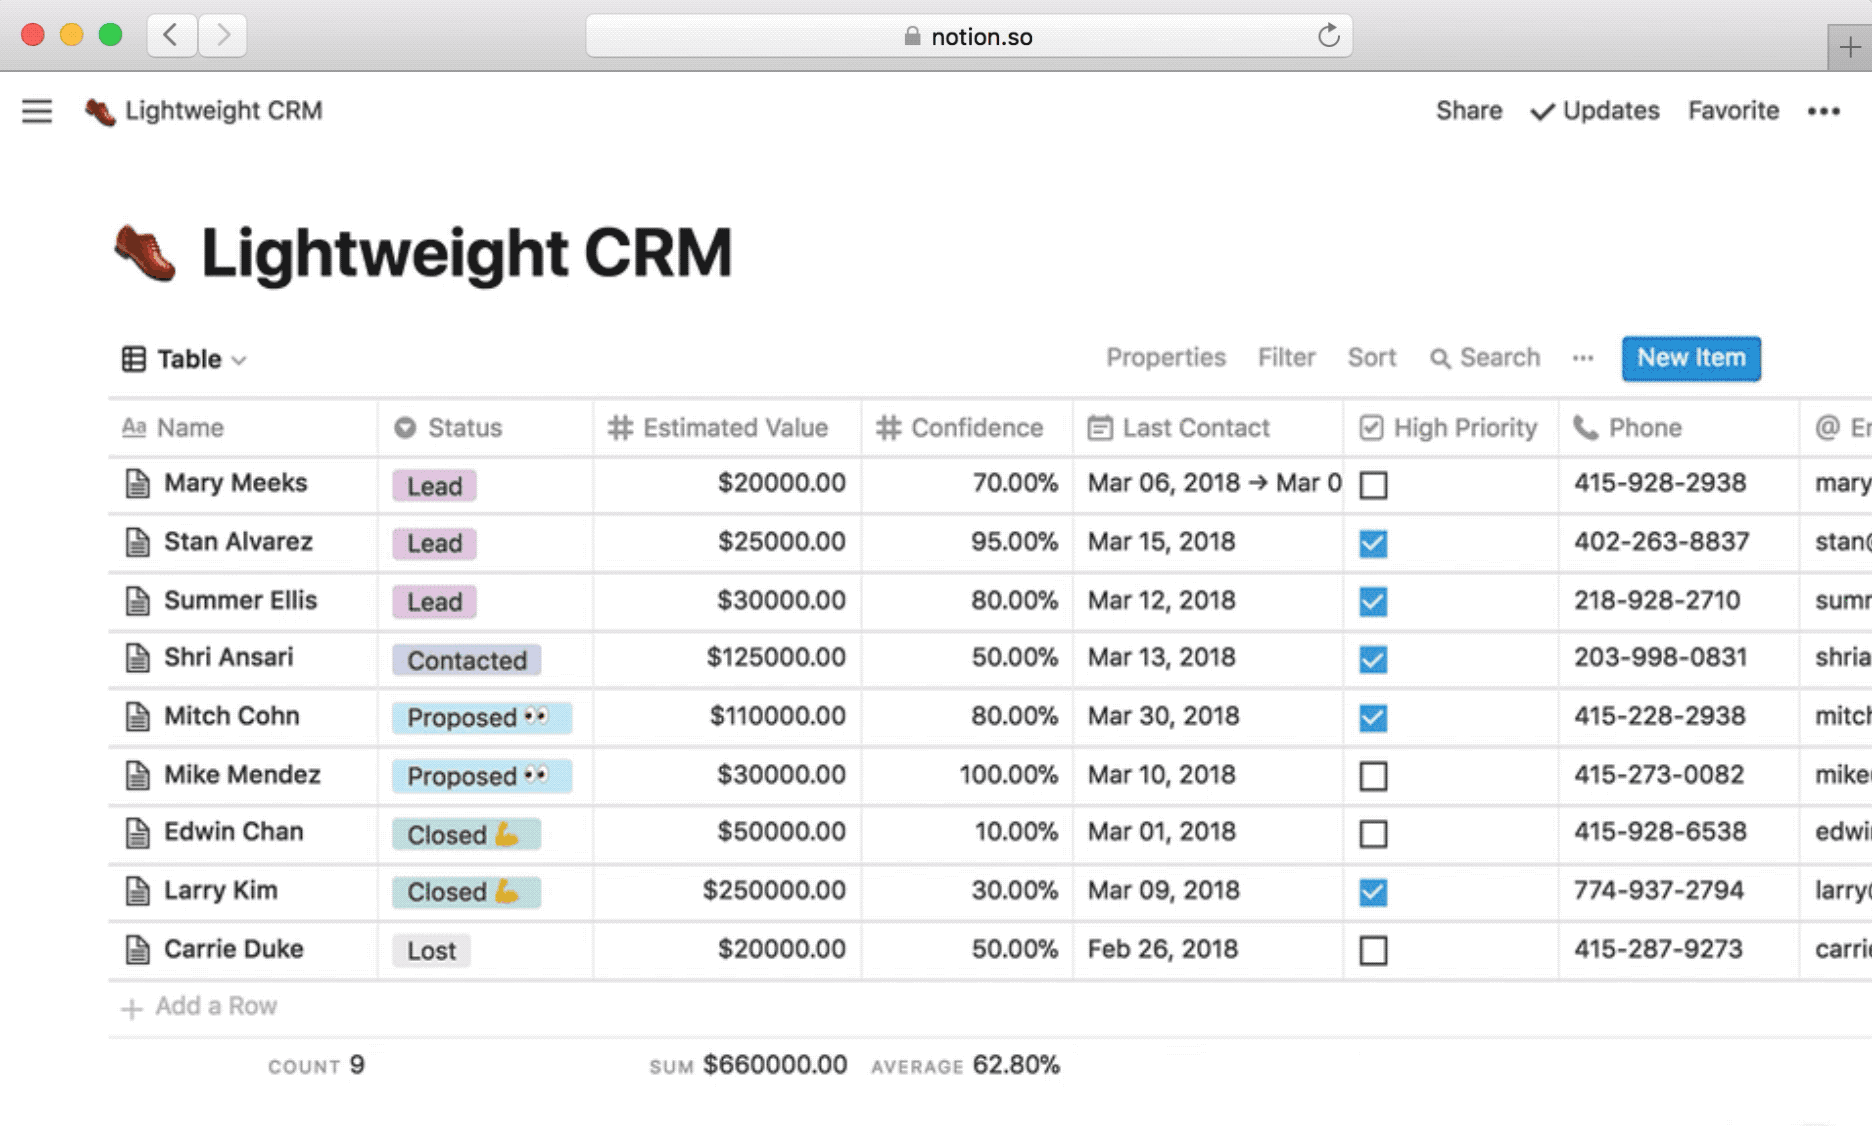
Task: Click the Lightweight CRM page title
Action: tap(466, 252)
